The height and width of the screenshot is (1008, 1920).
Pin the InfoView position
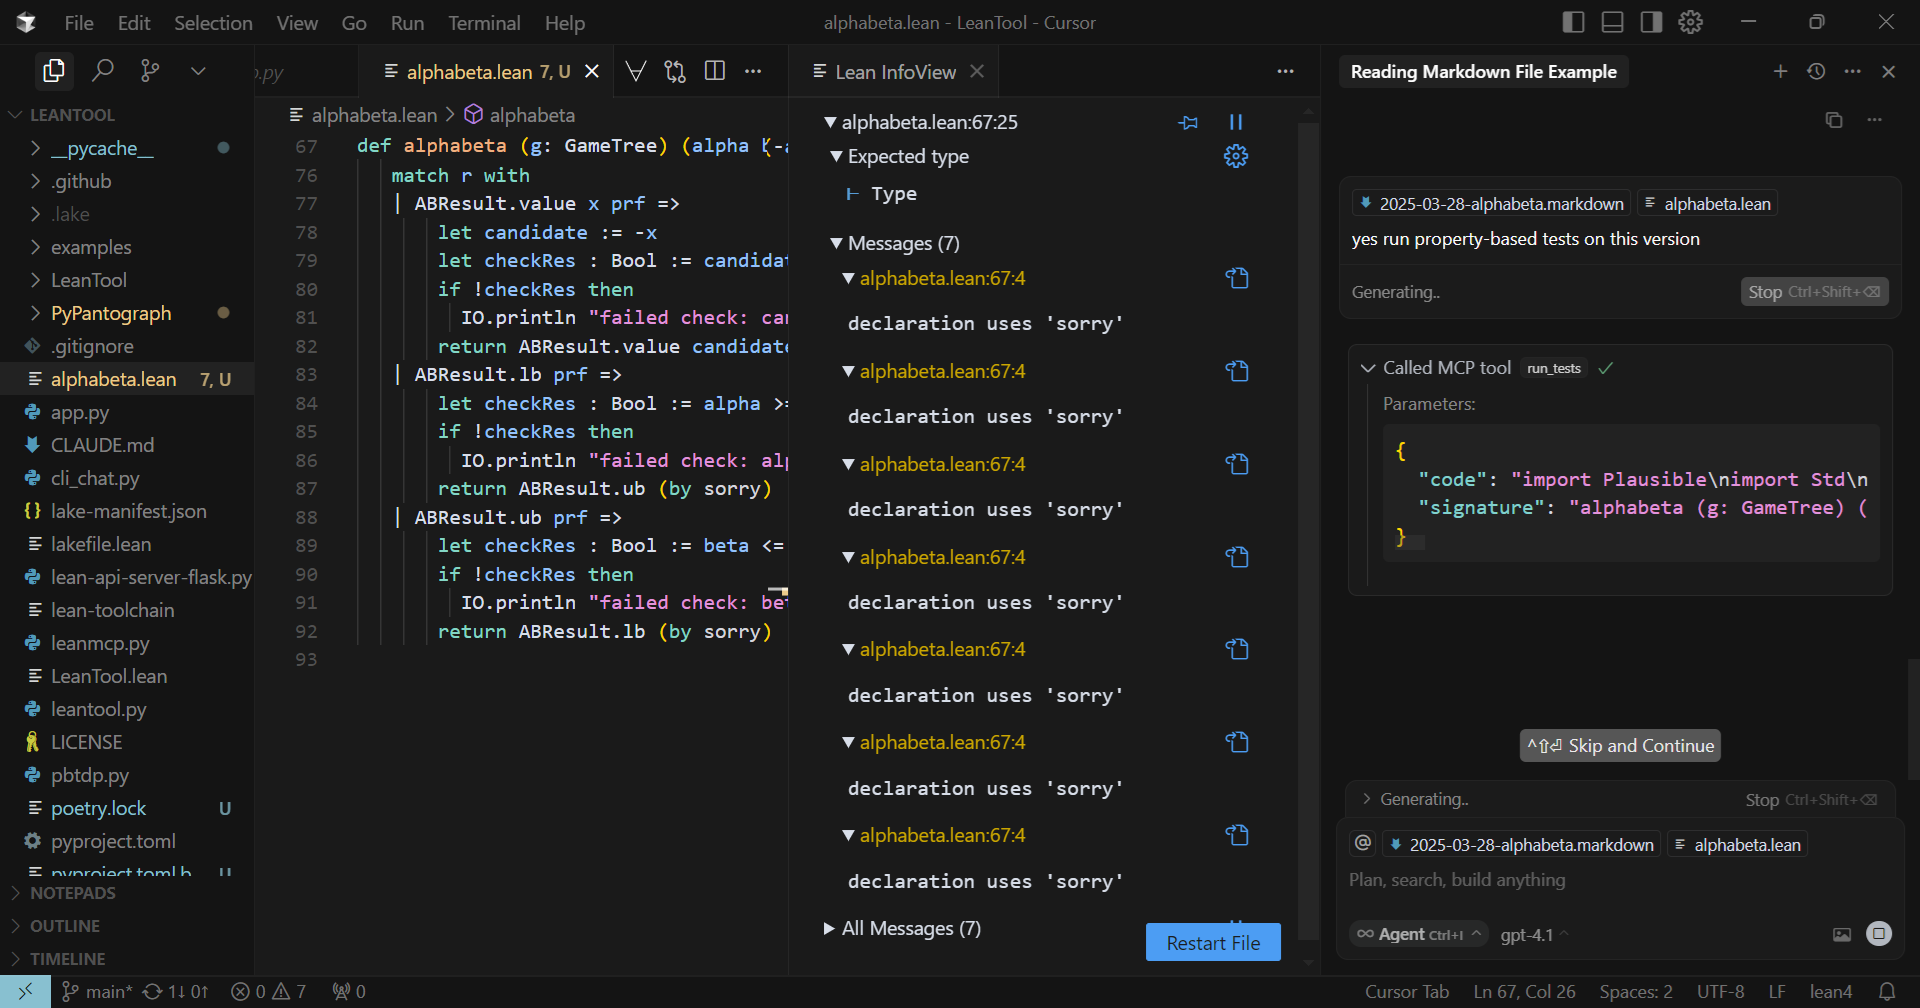[1188, 122]
